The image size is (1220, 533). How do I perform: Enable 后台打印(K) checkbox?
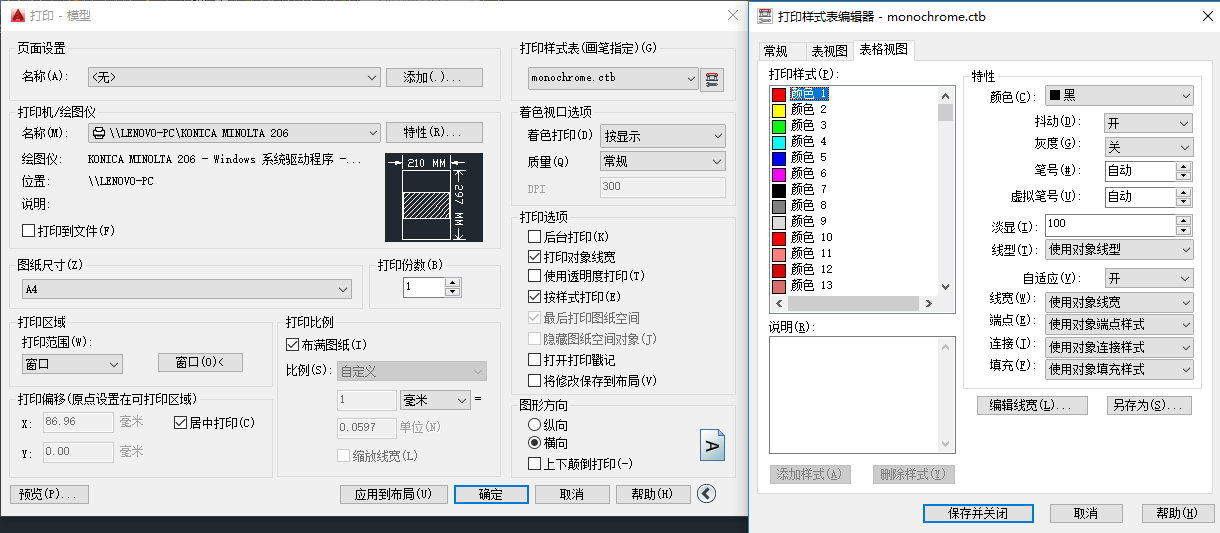pyautogui.click(x=535, y=237)
